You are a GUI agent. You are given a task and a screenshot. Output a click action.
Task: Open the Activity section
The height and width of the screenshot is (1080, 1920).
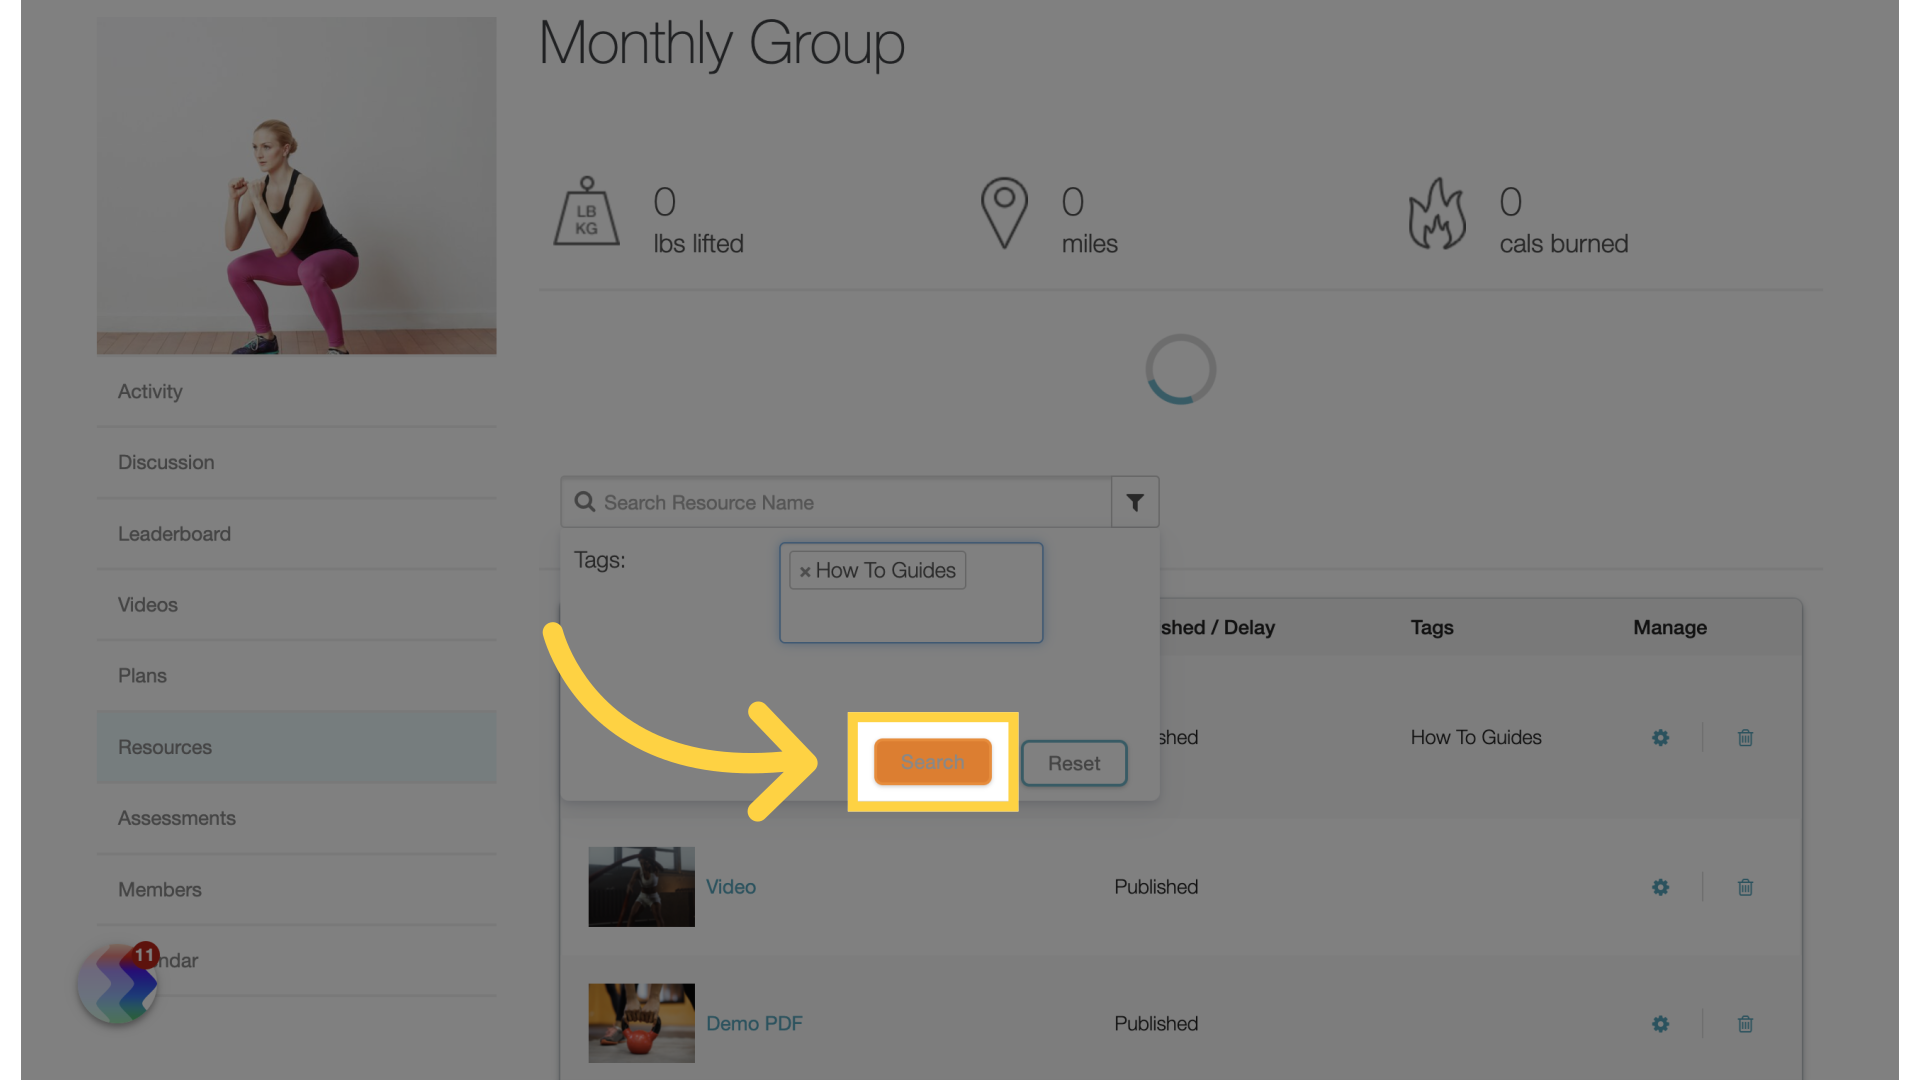coord(149,392)
